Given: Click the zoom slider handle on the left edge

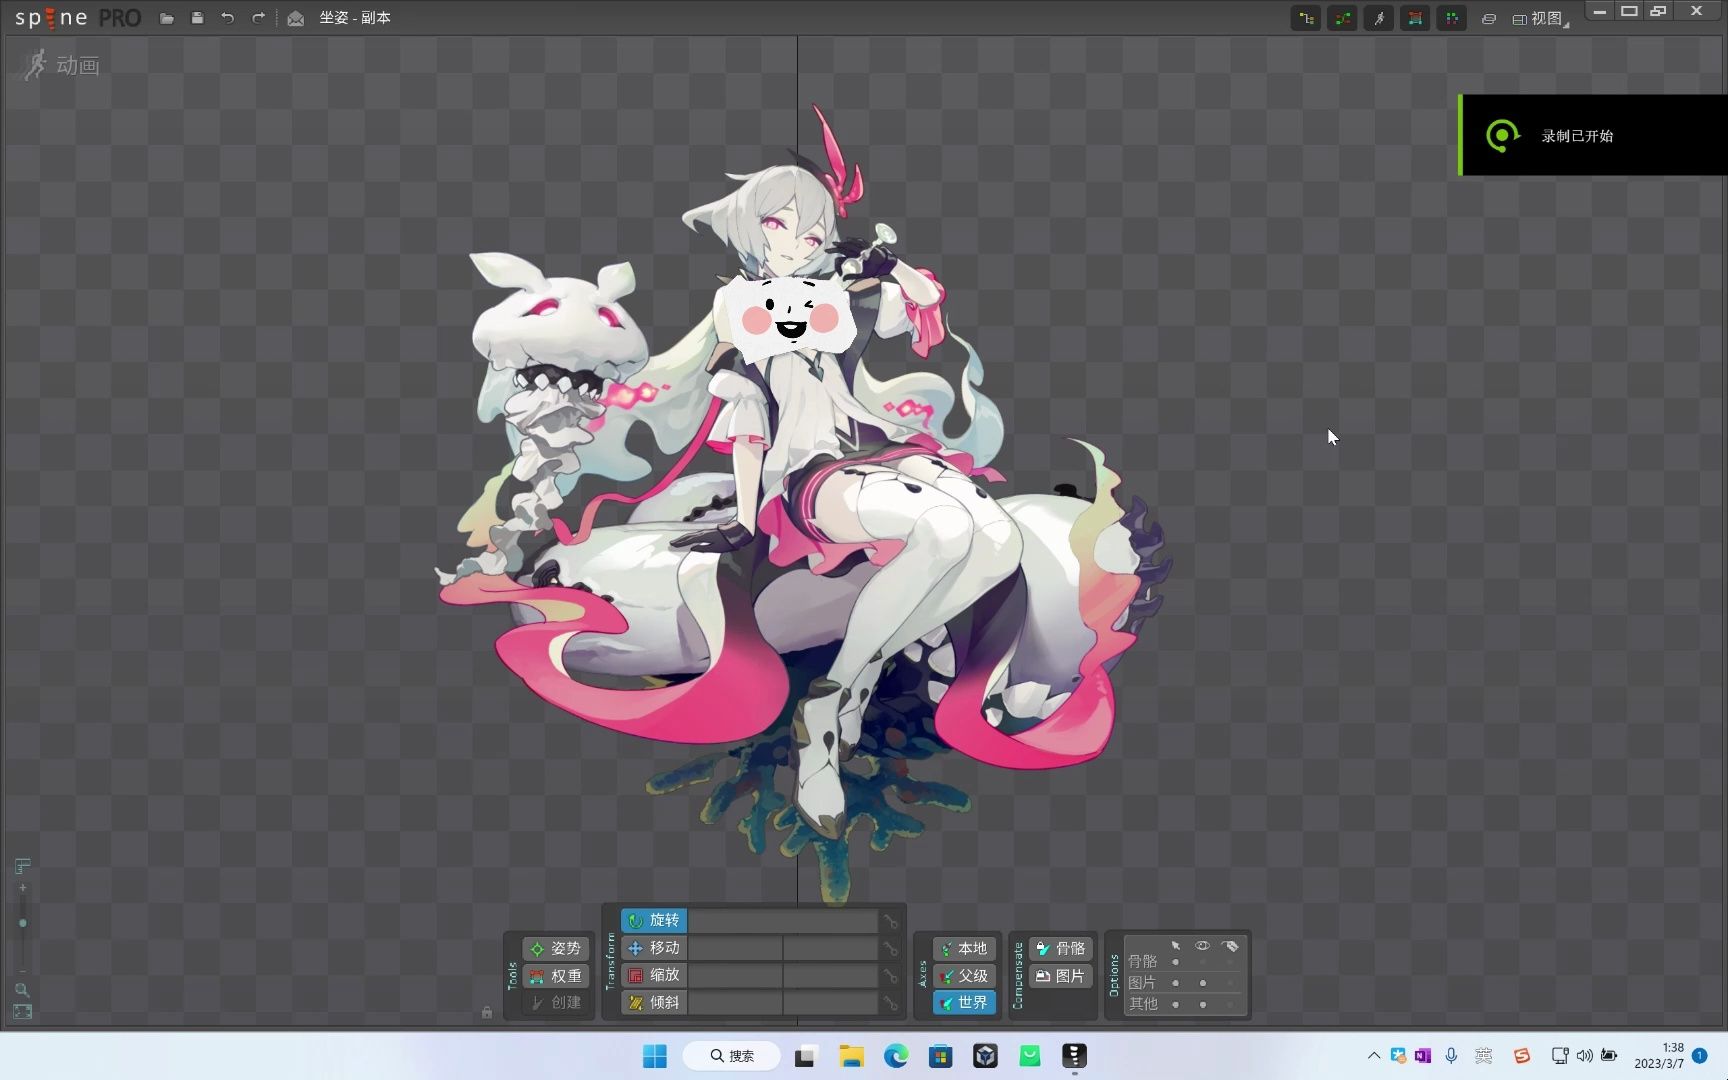Looking at the screenshot, I should point(23,923).
